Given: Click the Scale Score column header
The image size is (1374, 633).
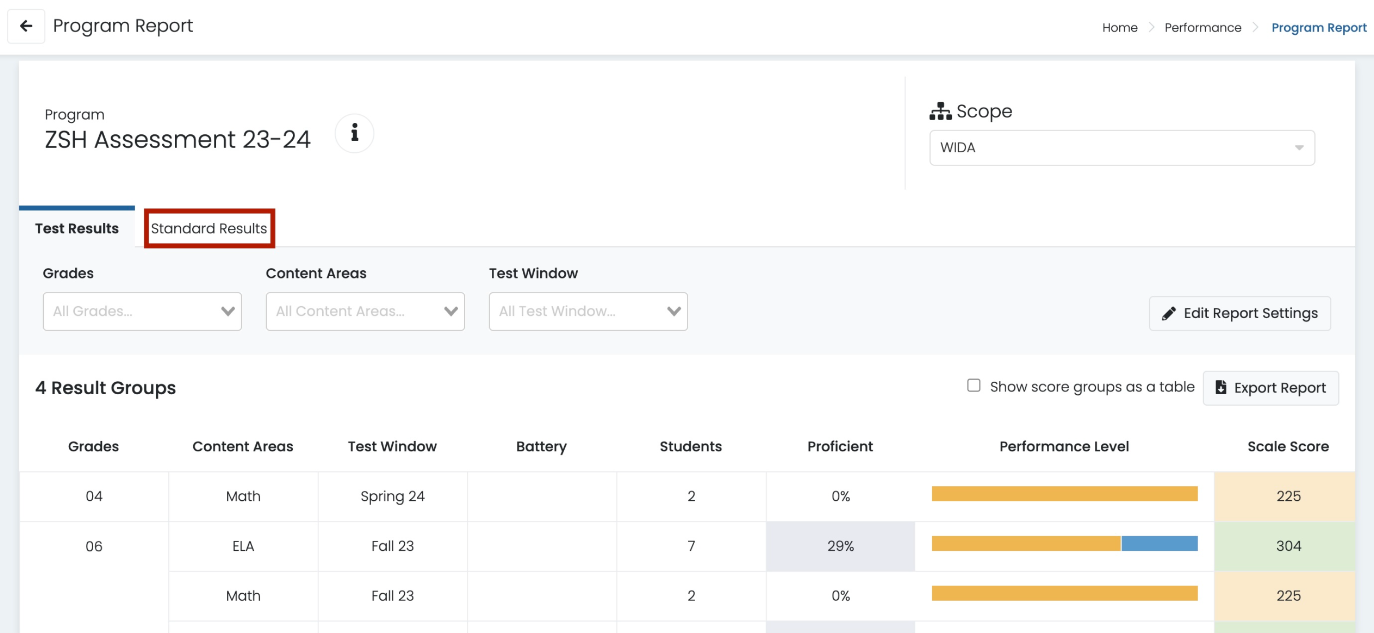Looking at the screenshot, I should (1288, 447).
